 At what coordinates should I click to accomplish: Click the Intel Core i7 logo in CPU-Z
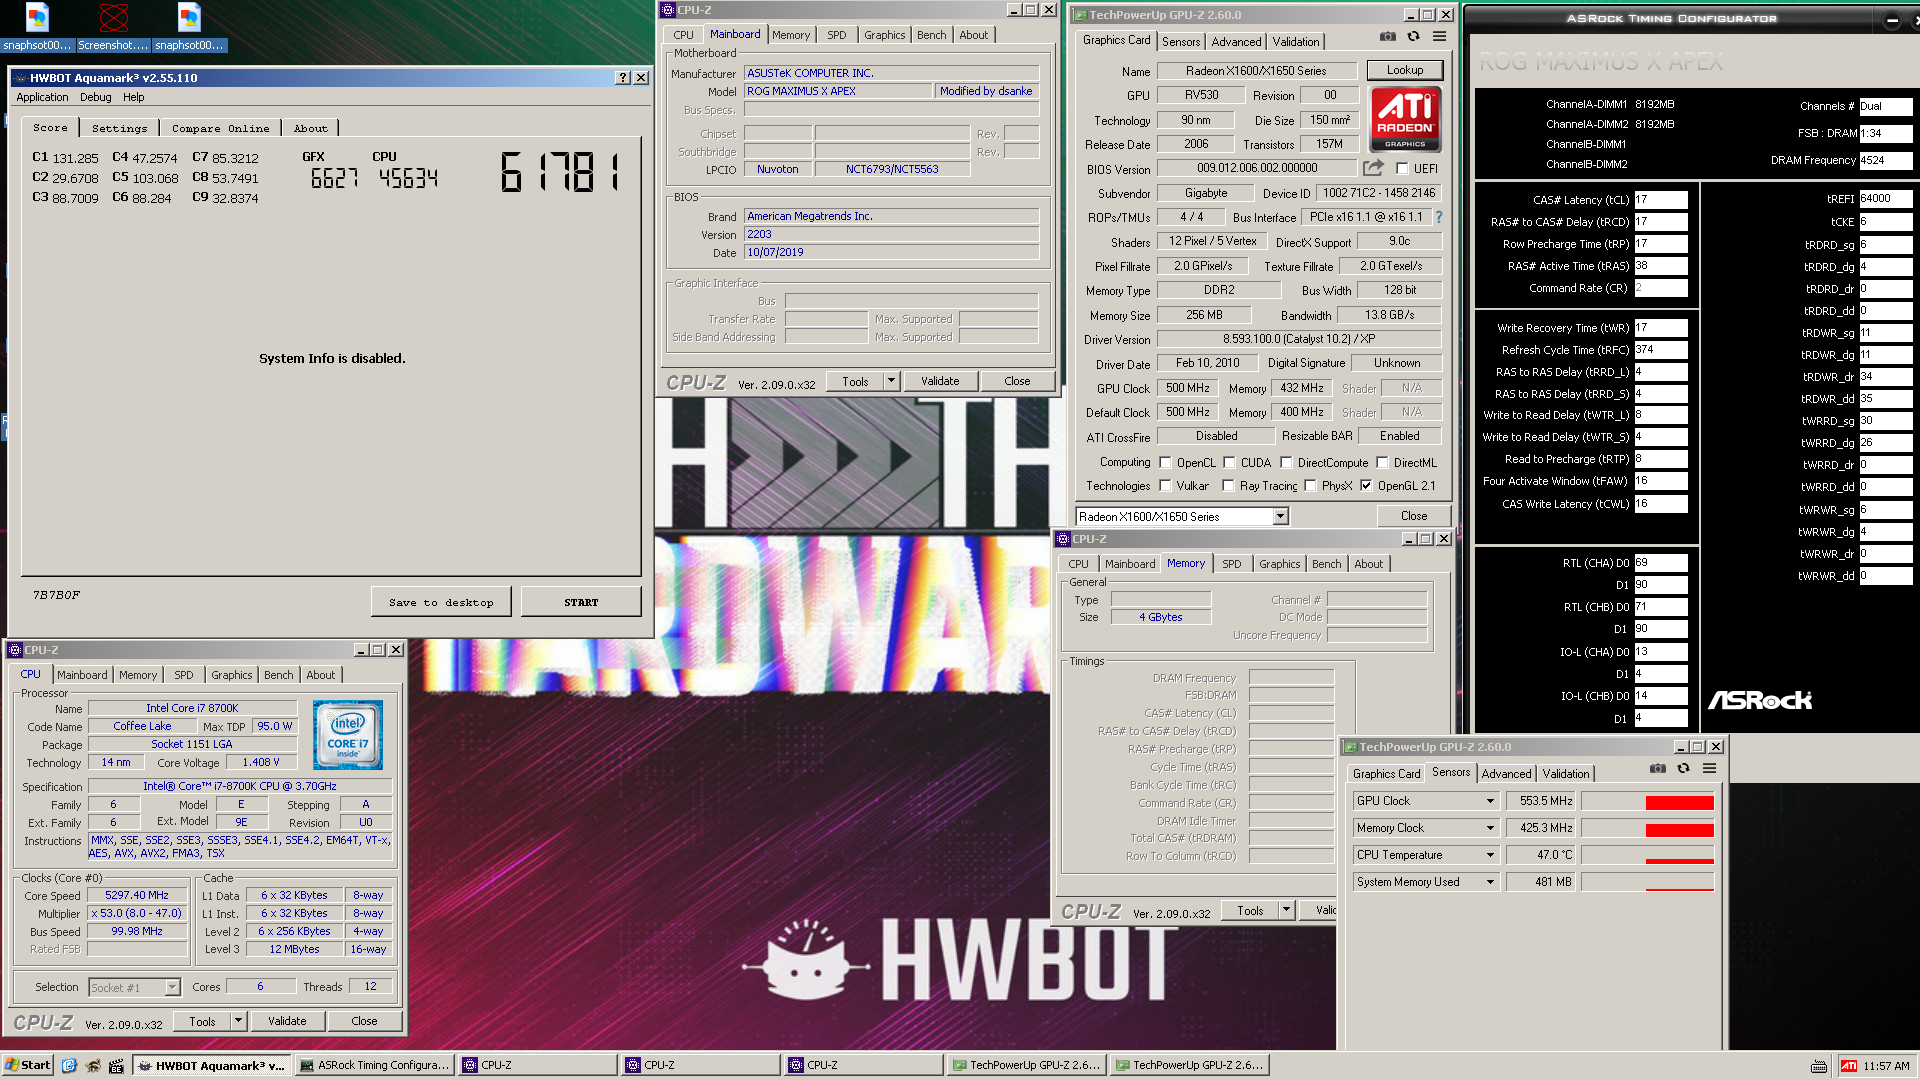[x=348, y=735]
